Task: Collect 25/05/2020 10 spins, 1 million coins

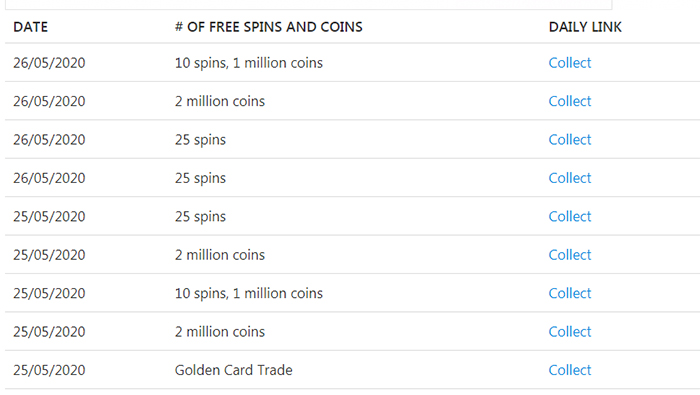Action: coord(570,293)
